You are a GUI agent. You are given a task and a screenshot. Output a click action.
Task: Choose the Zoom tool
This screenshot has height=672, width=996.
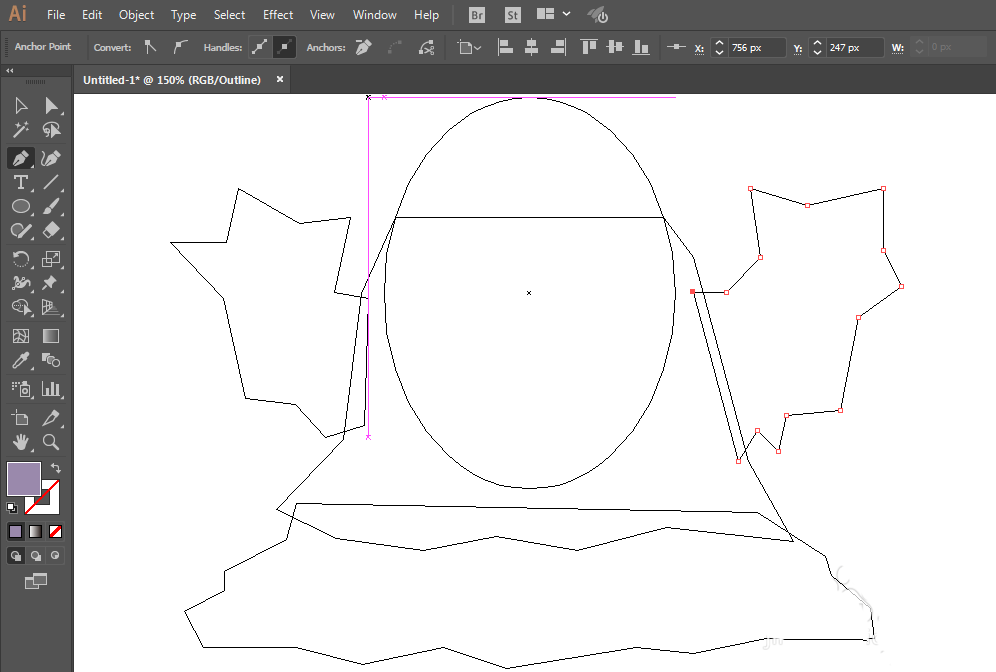tap(51, 442)
